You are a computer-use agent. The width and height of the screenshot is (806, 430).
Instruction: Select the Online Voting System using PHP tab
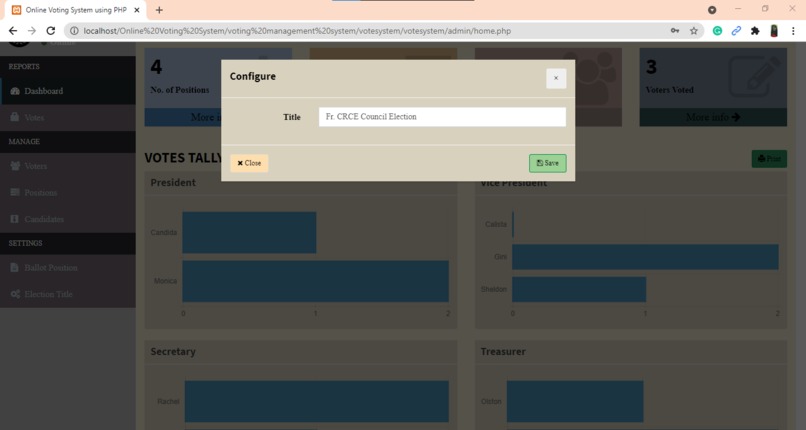(x=76, y=10)
